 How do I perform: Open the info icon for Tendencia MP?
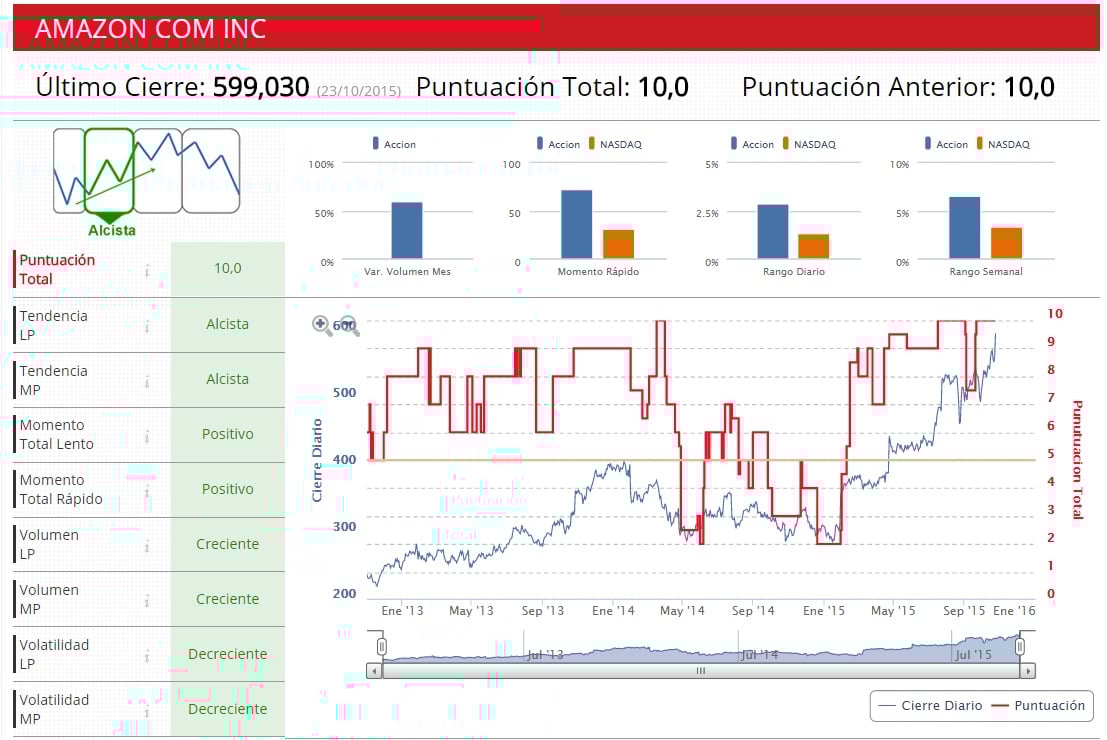(147, 382)
